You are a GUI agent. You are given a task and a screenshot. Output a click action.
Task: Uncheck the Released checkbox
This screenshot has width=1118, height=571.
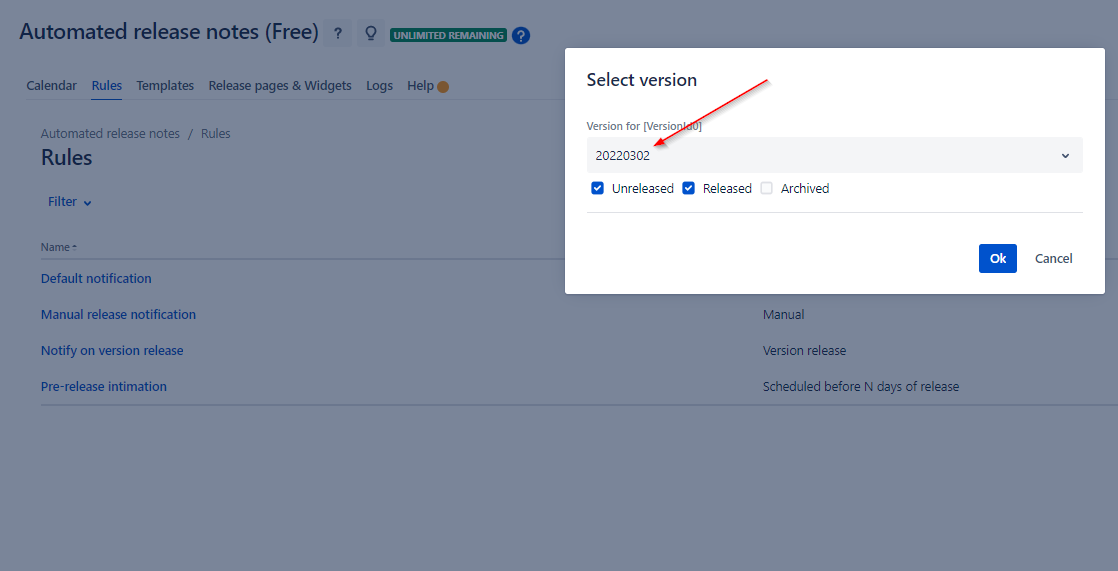tap(689, 188)
